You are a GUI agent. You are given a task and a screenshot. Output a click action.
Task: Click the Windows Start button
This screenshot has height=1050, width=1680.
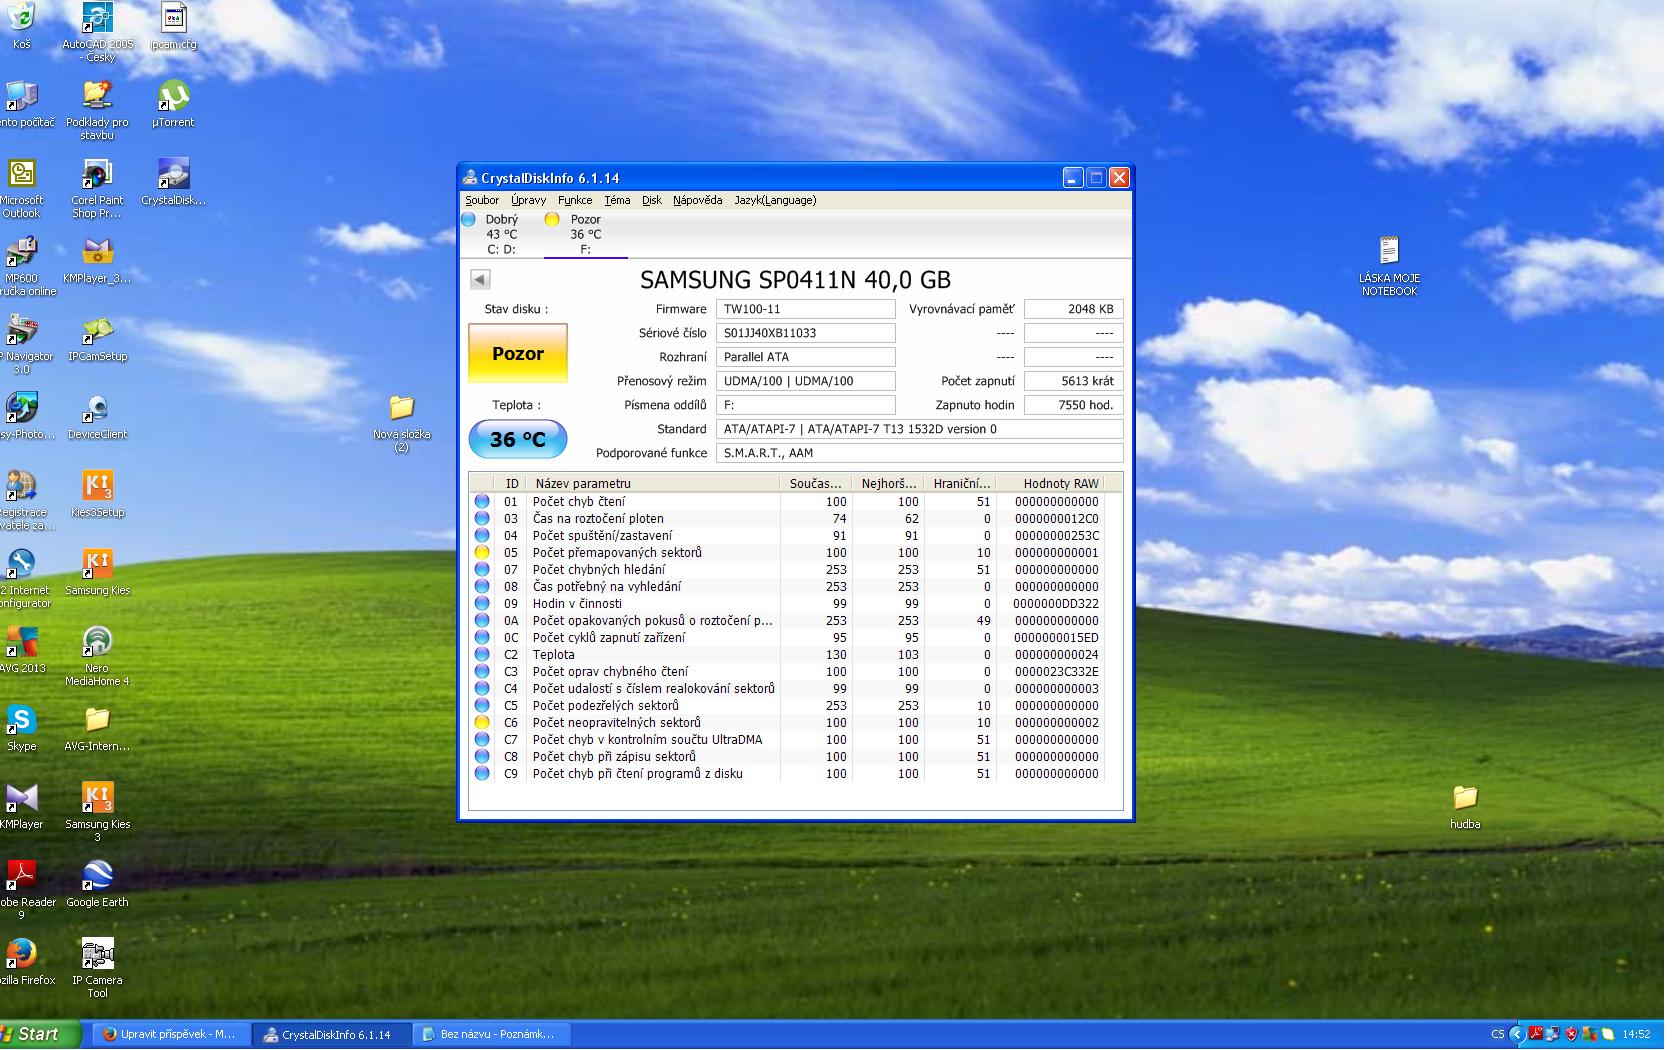click(x=38, y=1034)
